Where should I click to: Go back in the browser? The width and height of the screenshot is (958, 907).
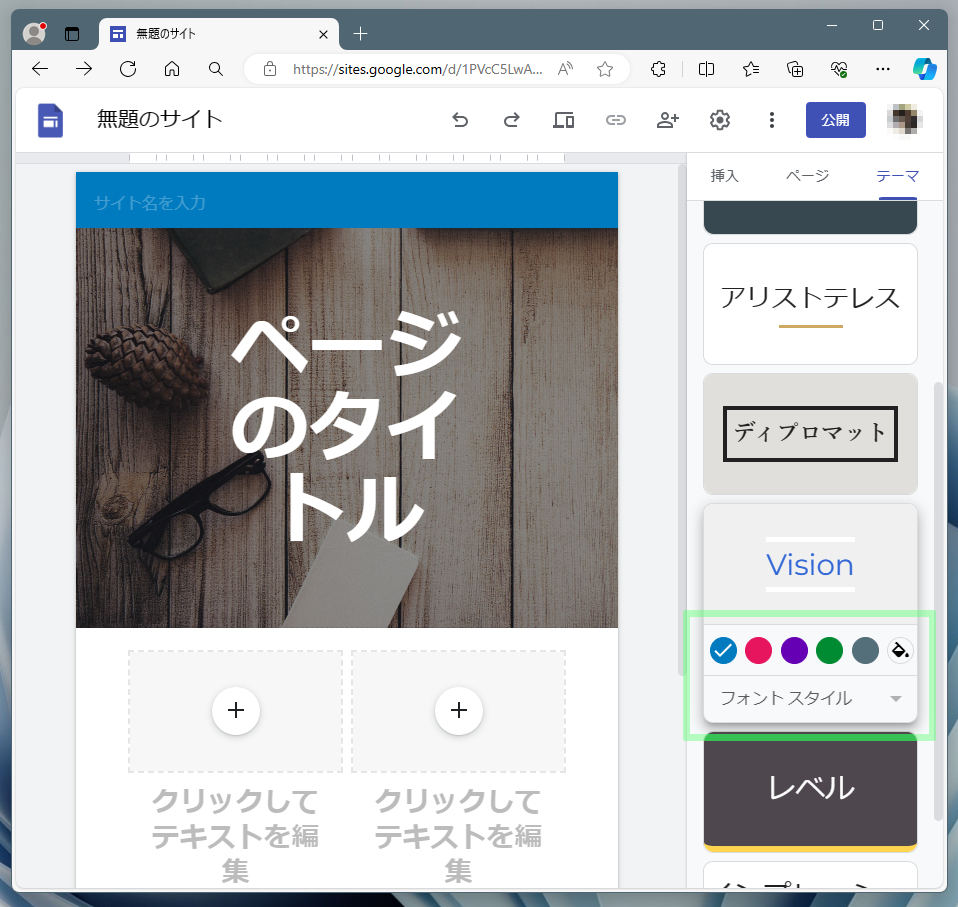[40, 69]
